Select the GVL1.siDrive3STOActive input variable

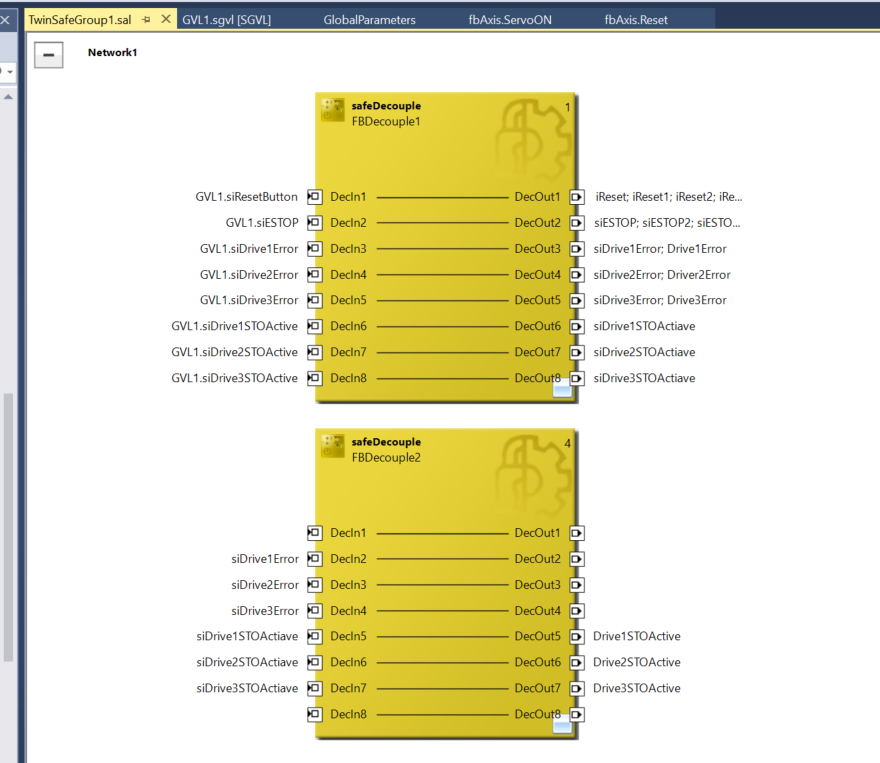click(x=235, y=378)
